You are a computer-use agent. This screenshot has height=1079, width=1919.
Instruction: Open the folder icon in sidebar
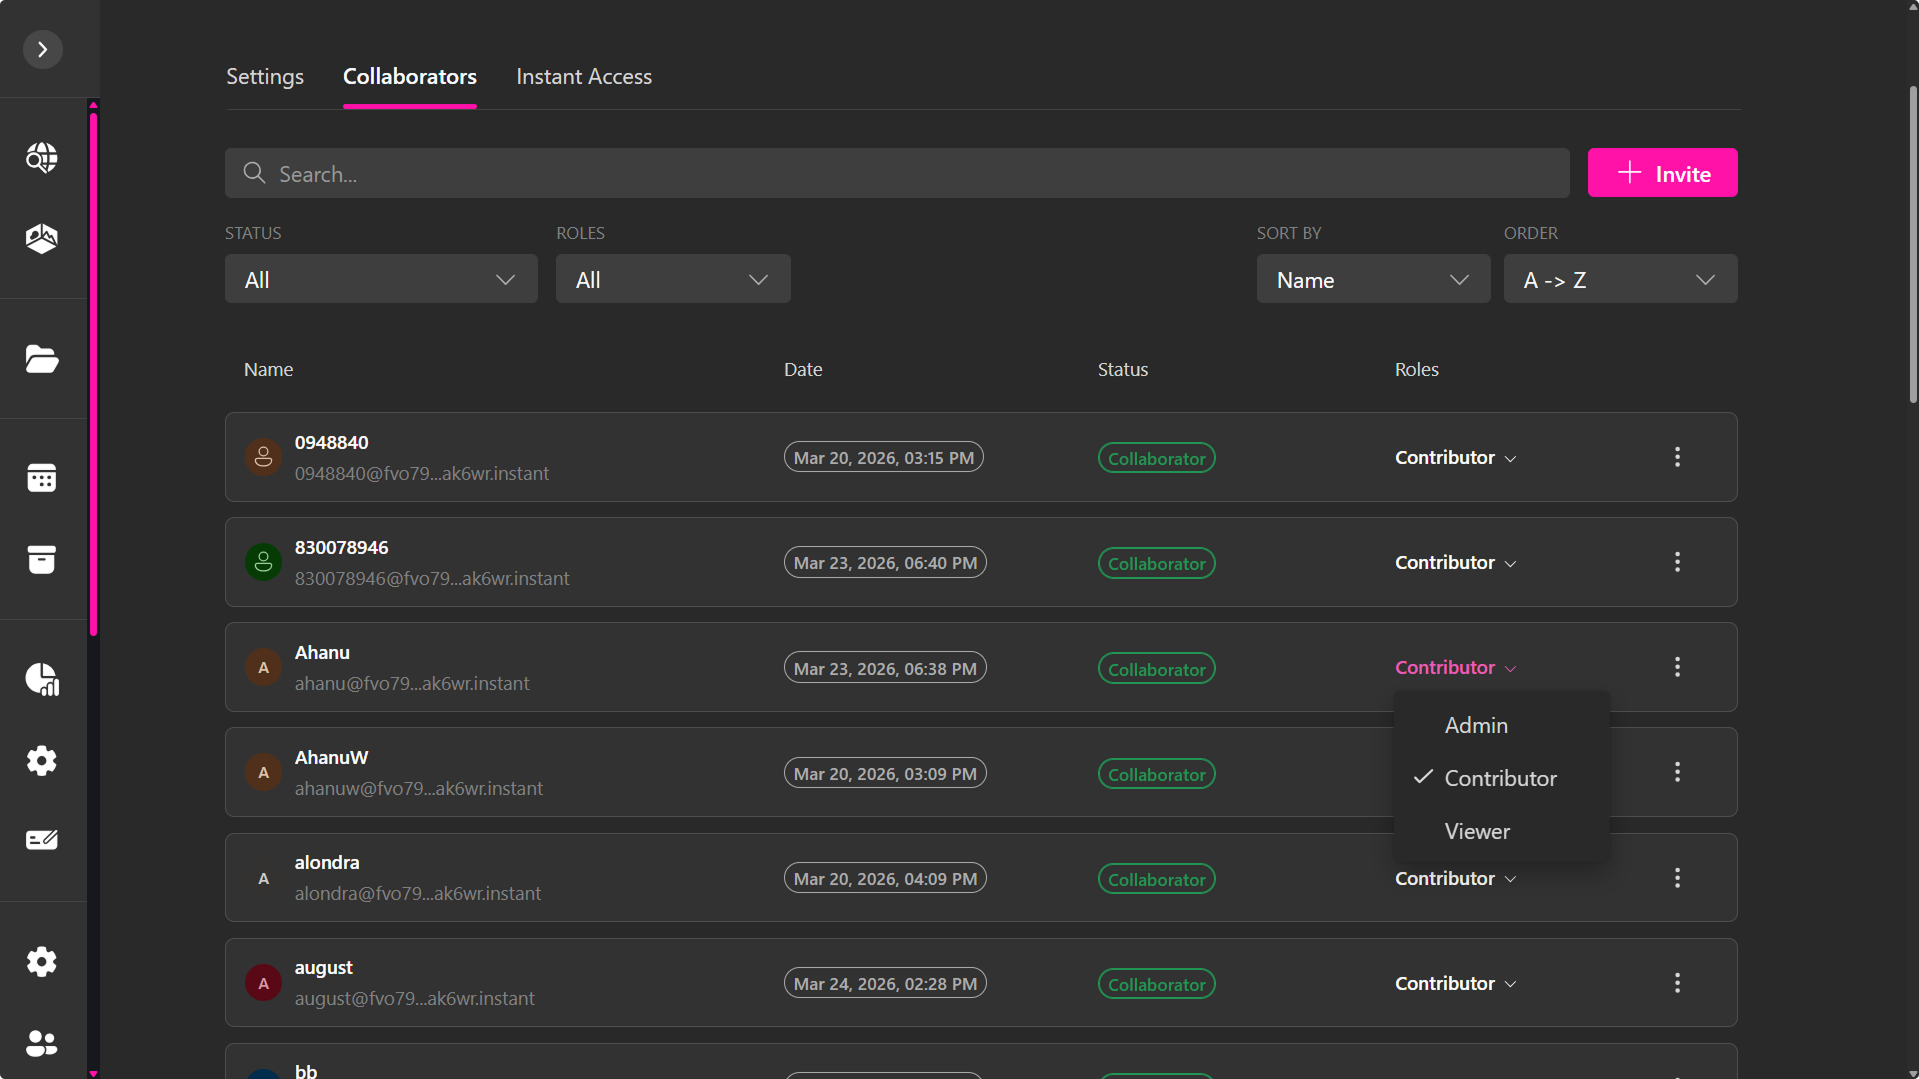pos(42,358)
